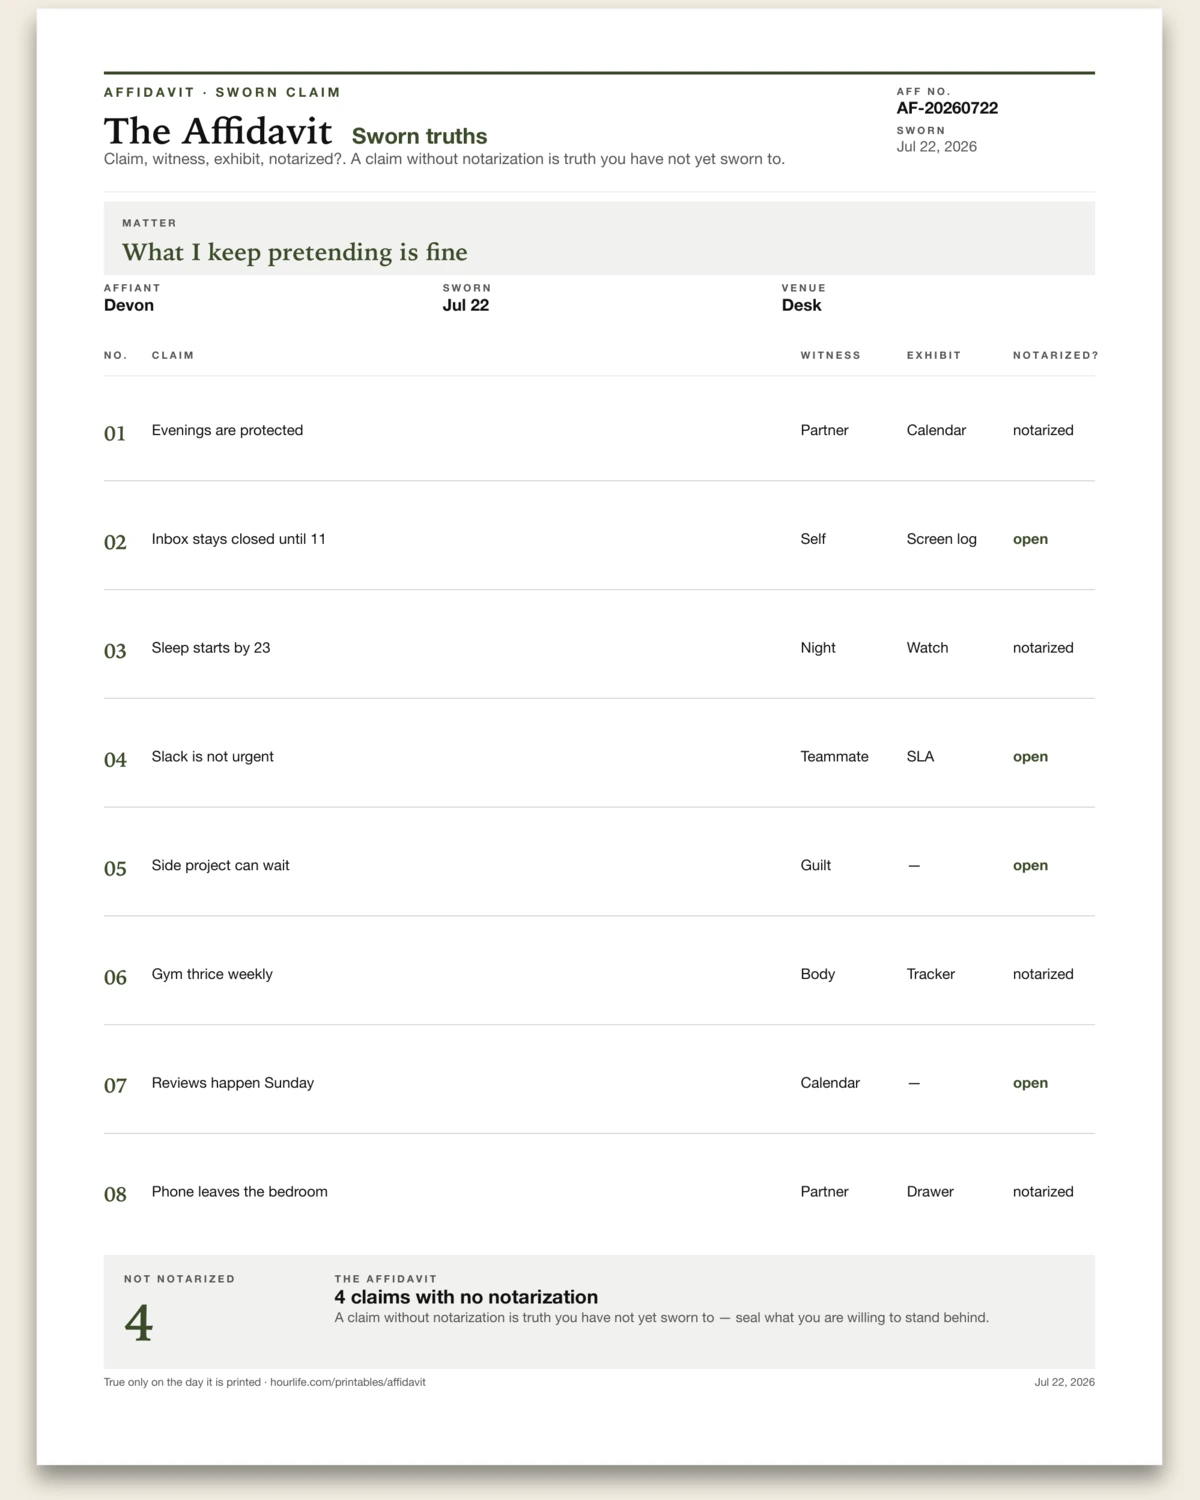Click the "open" status for Inbox stays closed claim
1200x1500 pixels.
tap(1030, 539)
